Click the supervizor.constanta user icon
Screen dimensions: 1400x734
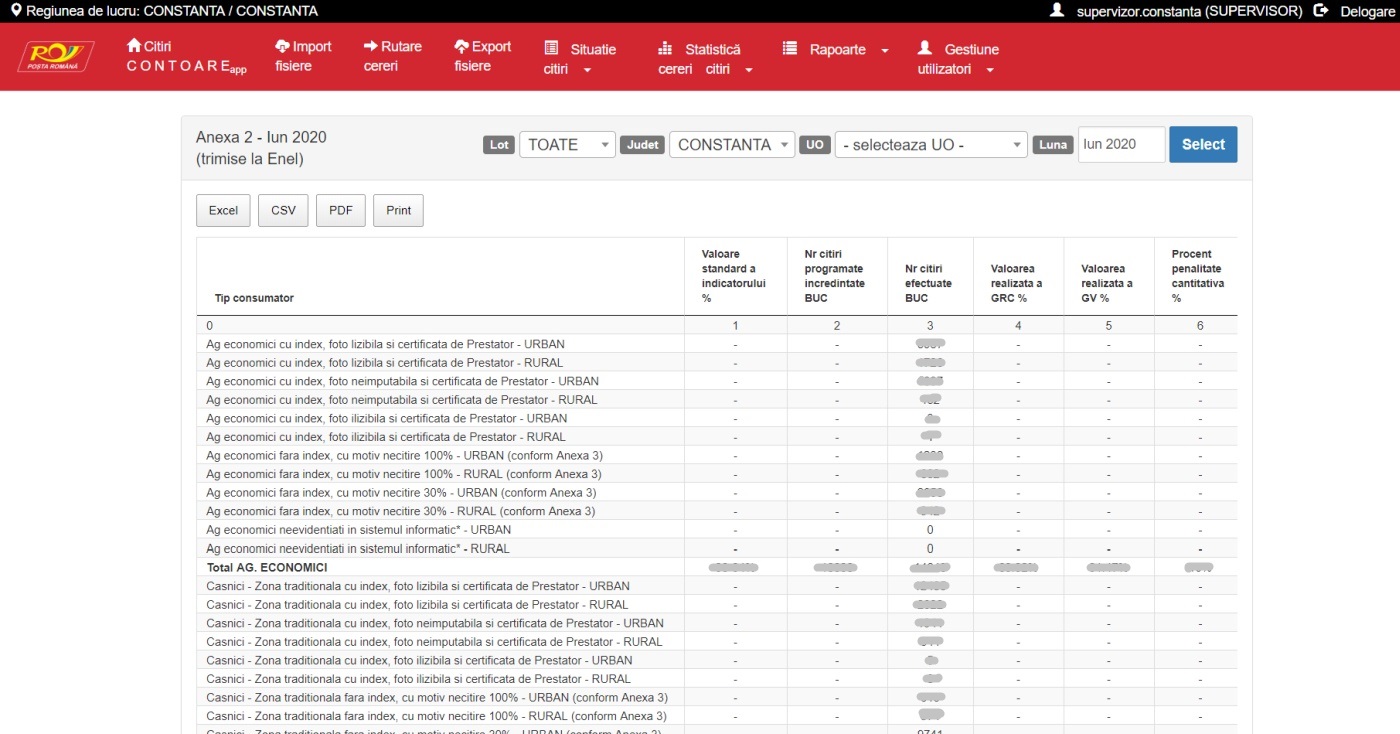(x=1057, y=11)
